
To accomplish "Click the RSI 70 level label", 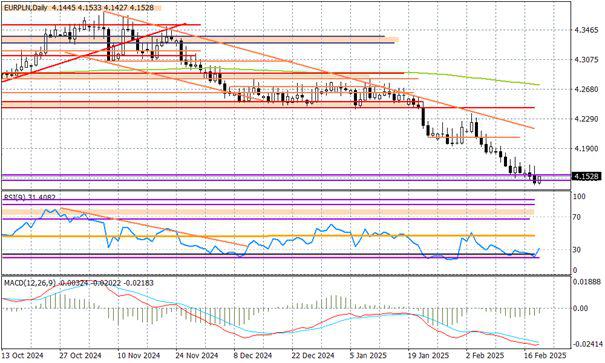I will click(x=577, y=217).
